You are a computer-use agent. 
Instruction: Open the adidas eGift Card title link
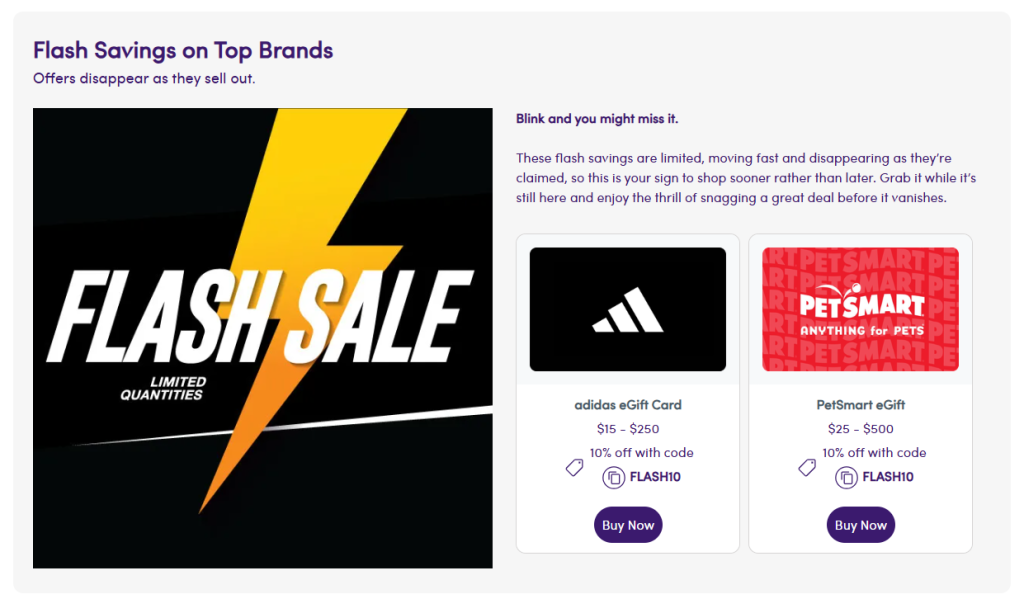[627, 405]
